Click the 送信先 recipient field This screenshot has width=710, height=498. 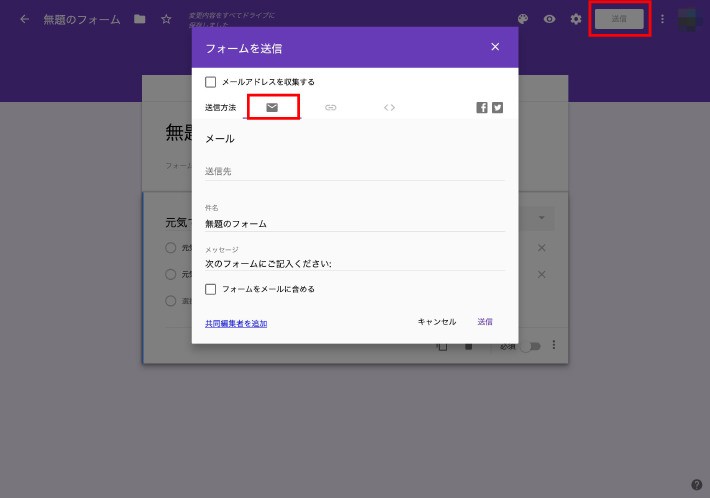coord(355,172)
